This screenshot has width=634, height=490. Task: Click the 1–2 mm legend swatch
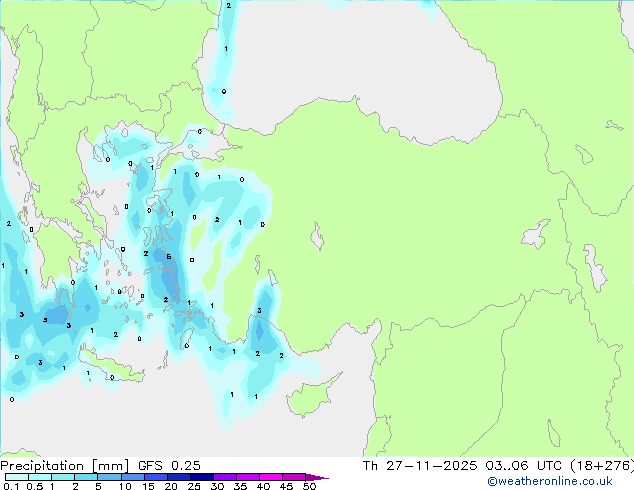tap(63, 477)
